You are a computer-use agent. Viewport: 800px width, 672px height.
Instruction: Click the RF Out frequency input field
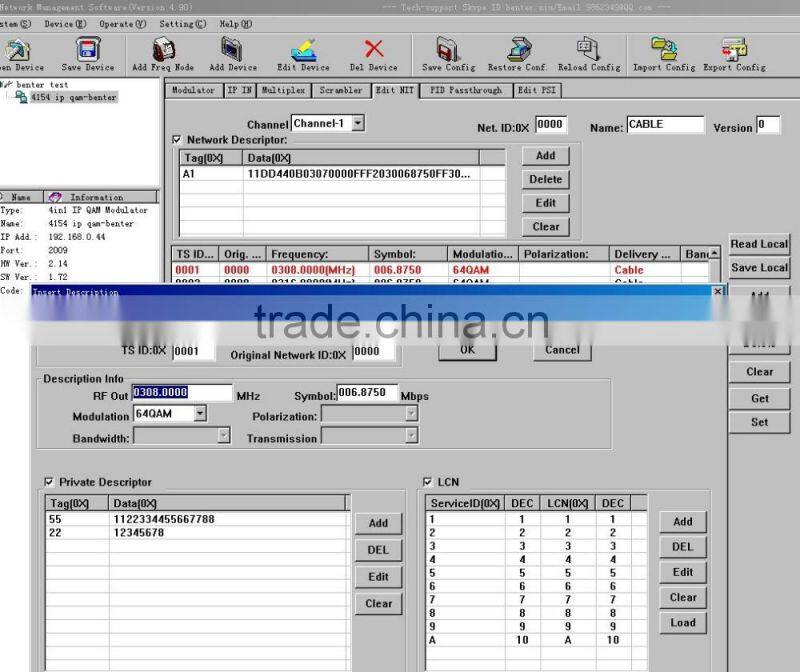coord(181,393)
